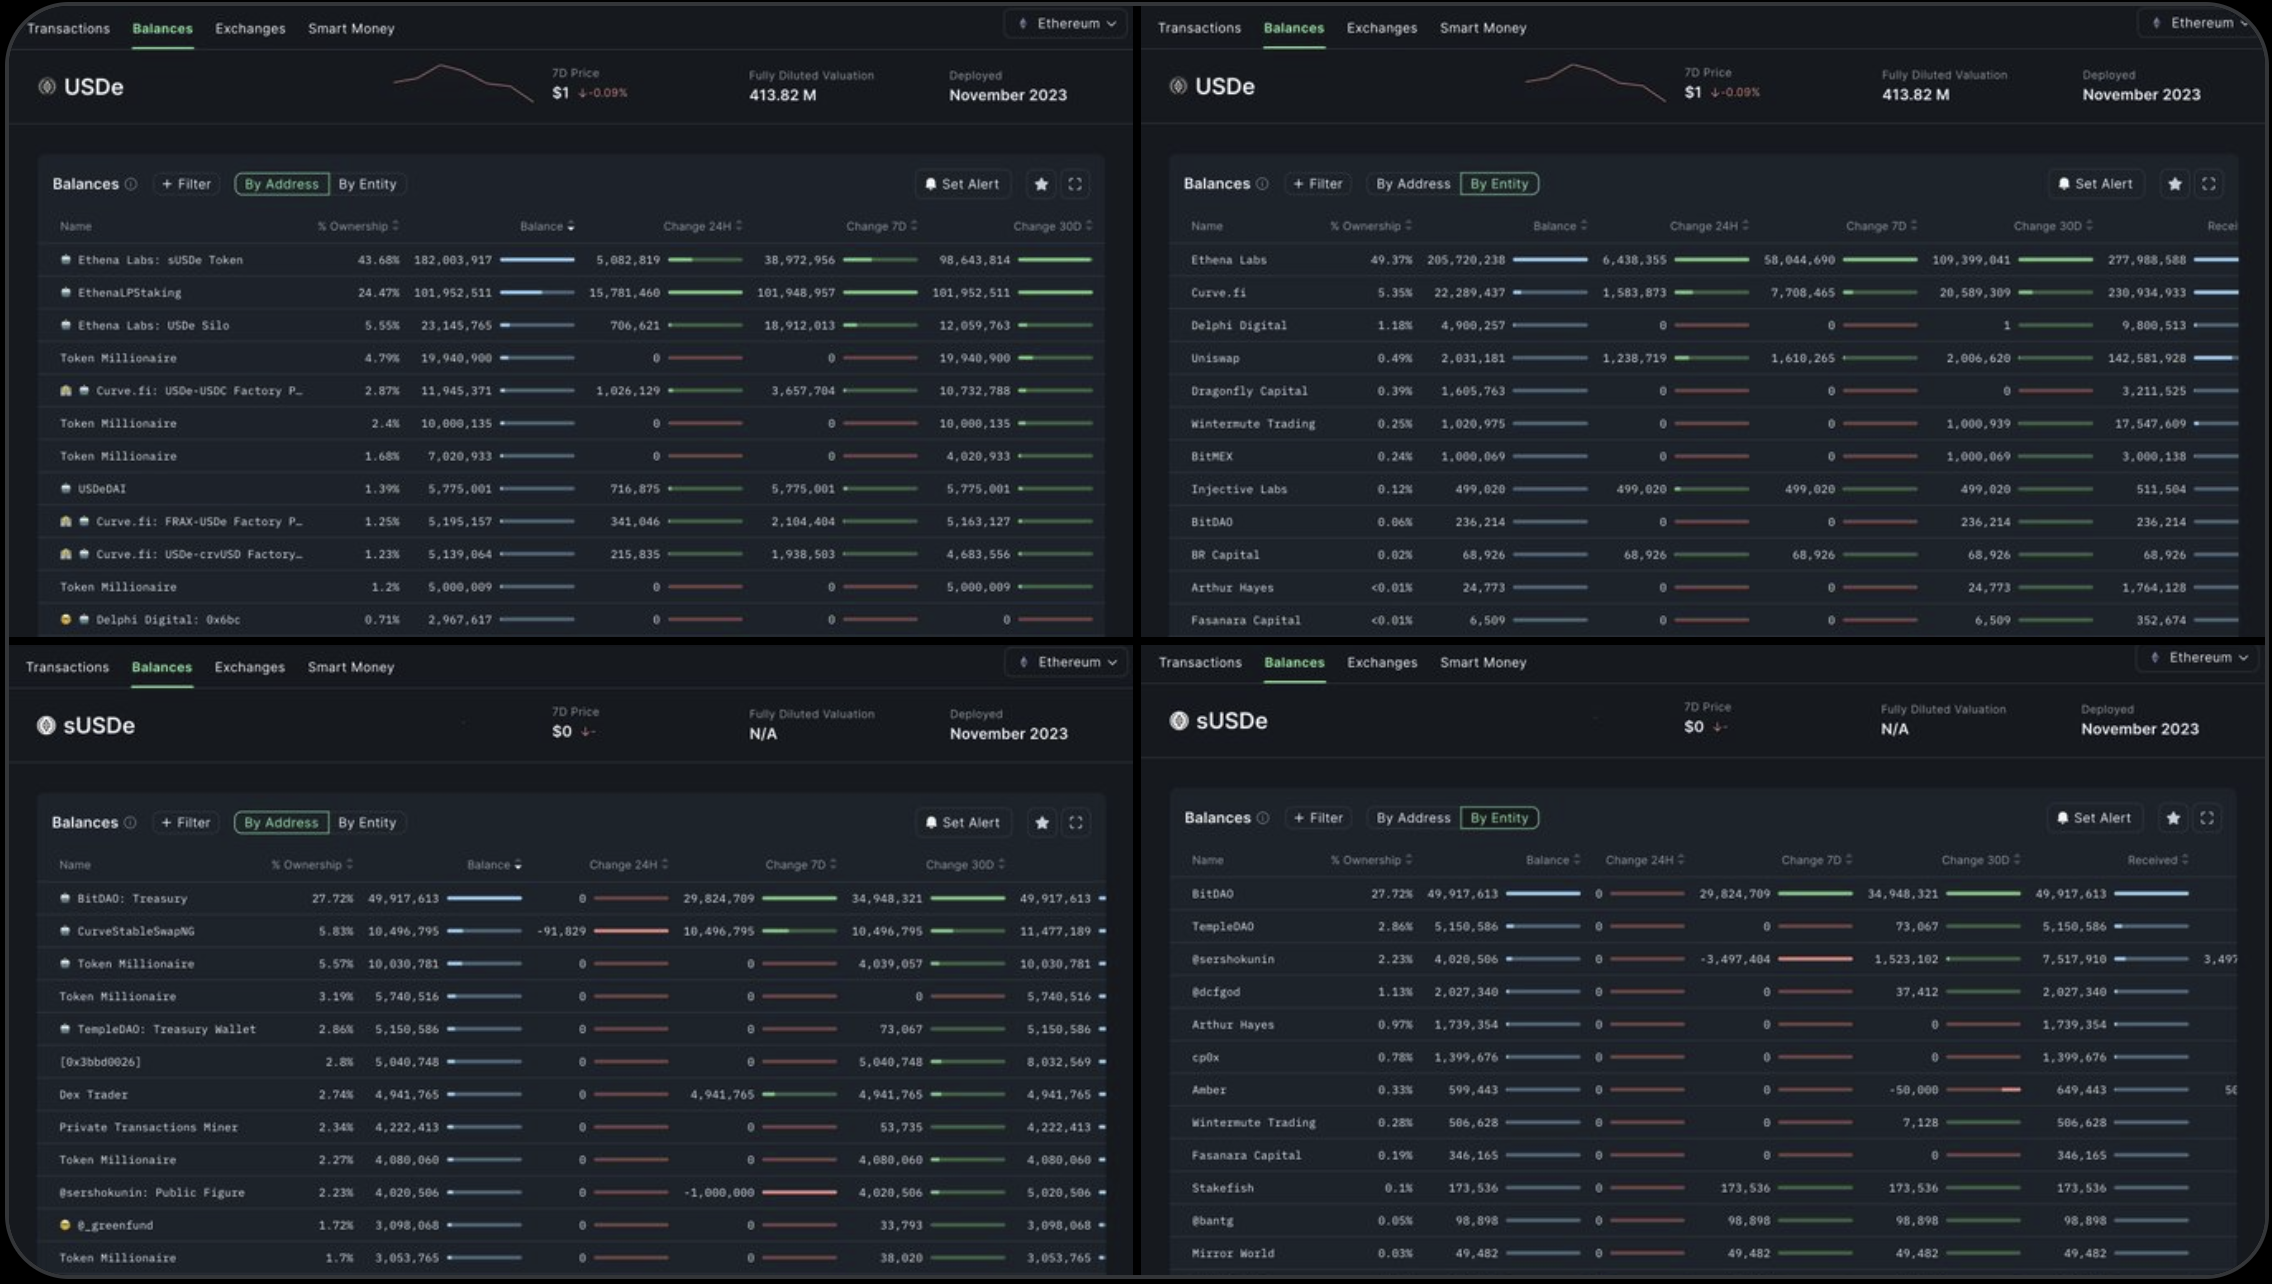Viewport: 2272px width, 1284px height.
Task: Select By Entity in the sUSDe By Address panel
Action: [x=367, y=822]
